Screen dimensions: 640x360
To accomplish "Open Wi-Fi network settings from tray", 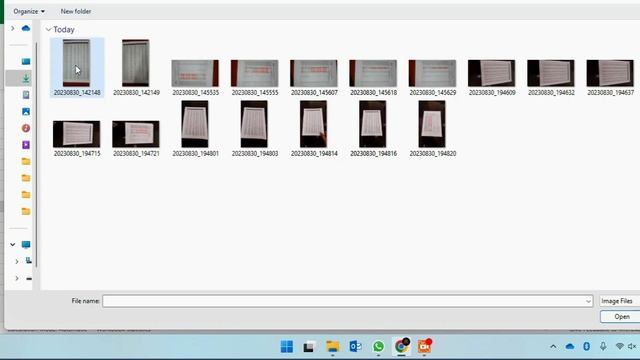I will pyautogui.click(x=619, y=347).
